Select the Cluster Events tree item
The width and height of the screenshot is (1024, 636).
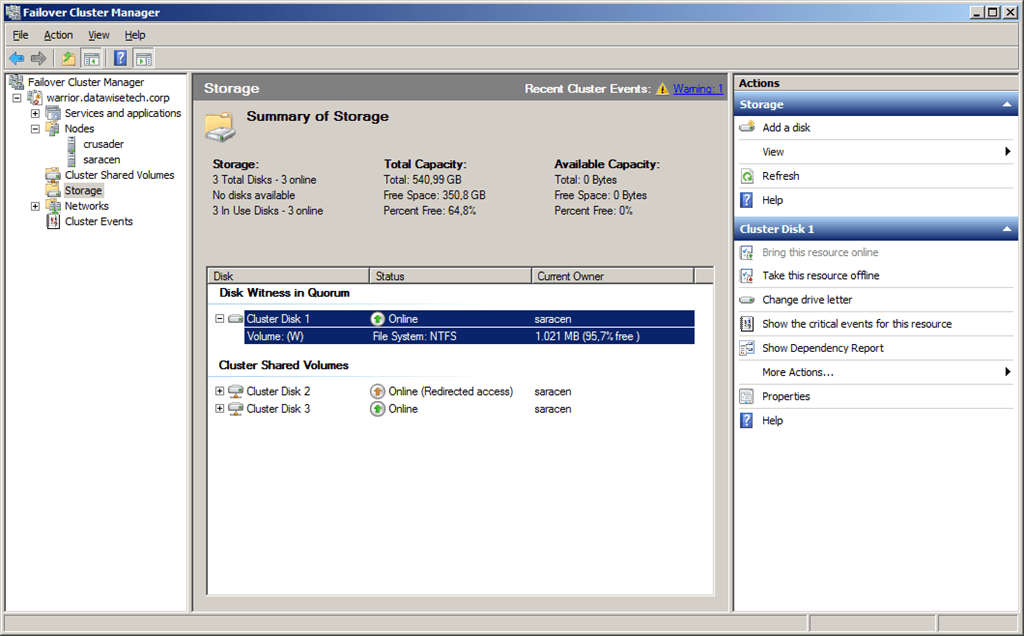(x=98, y=222)
